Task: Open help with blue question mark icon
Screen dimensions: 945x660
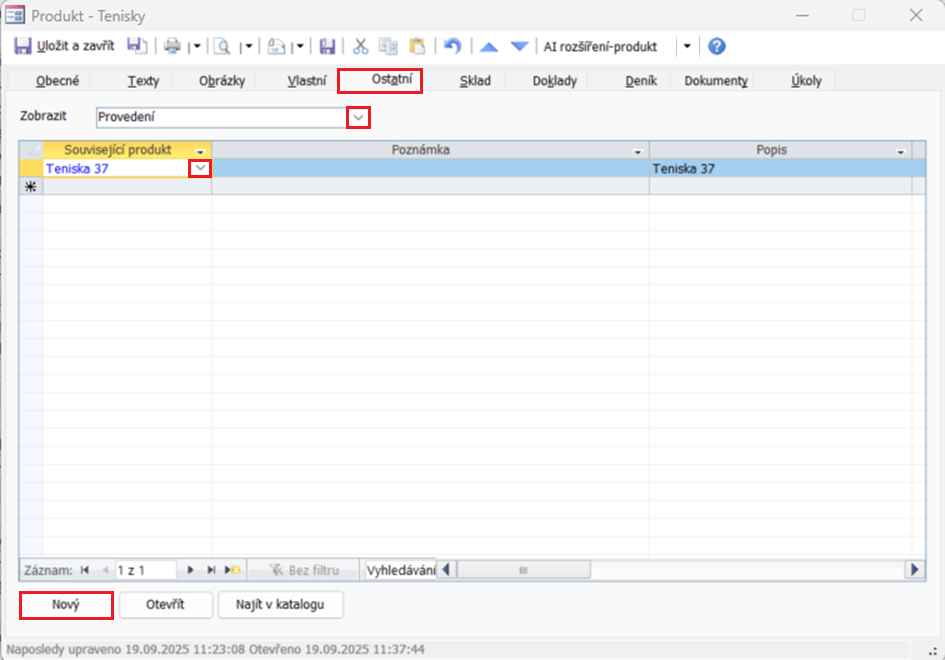Action: [x=716, y=46]
